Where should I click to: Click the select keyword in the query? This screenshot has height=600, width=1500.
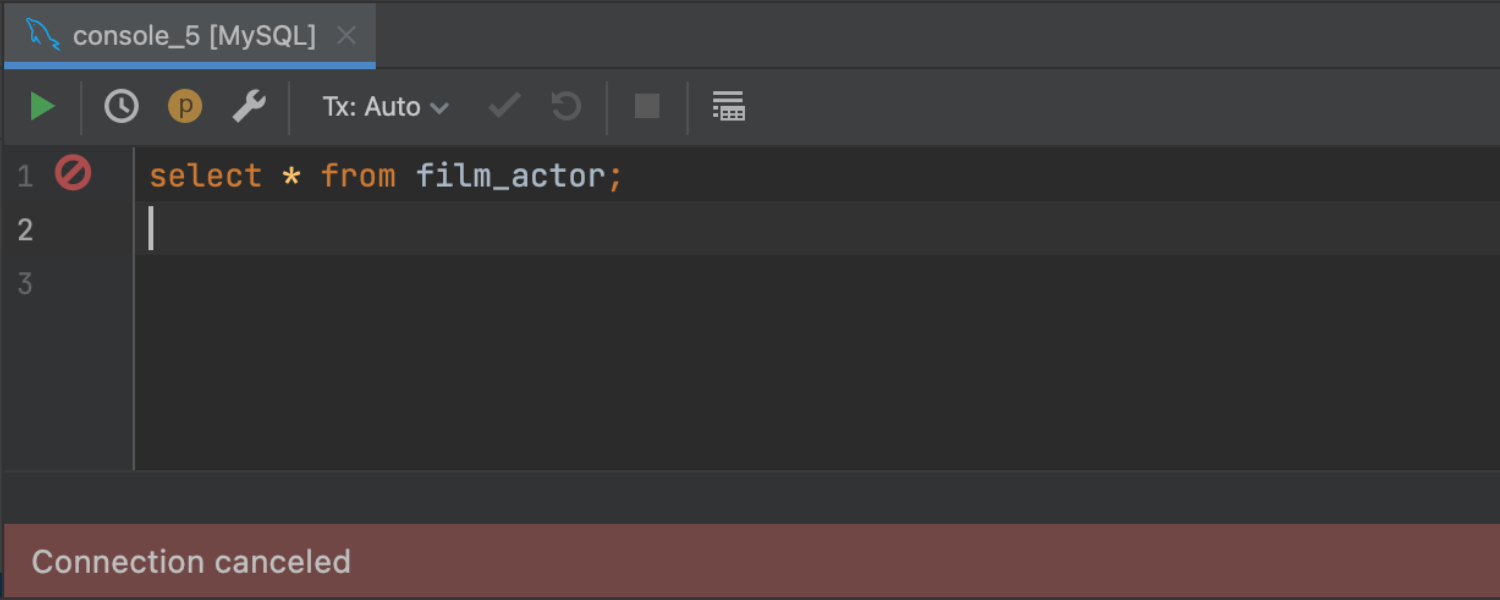(205, 177)
